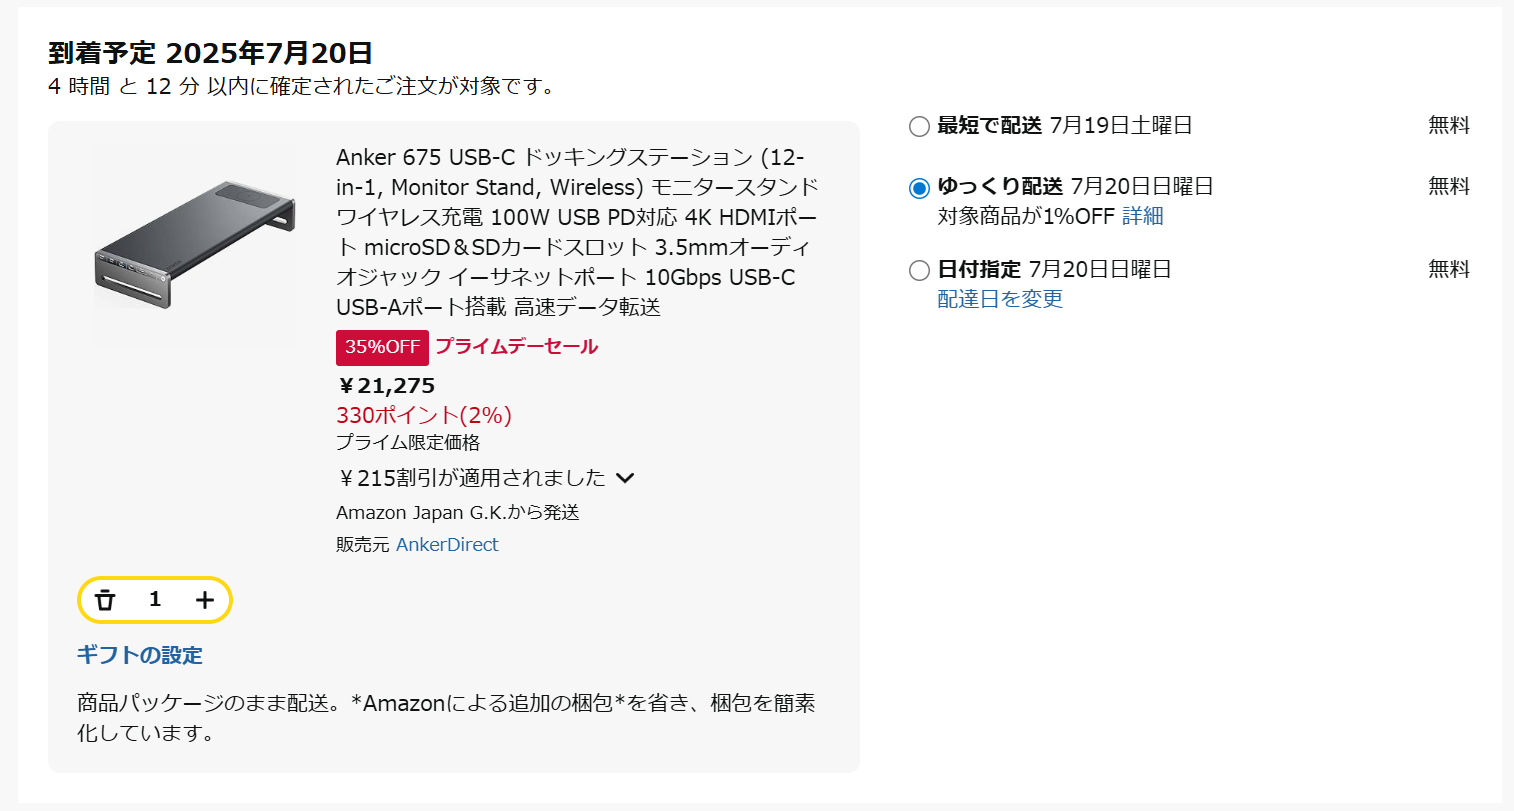Increase quantity with the plus icon
The image size is (1514, 811).
[x=205, y=600]
